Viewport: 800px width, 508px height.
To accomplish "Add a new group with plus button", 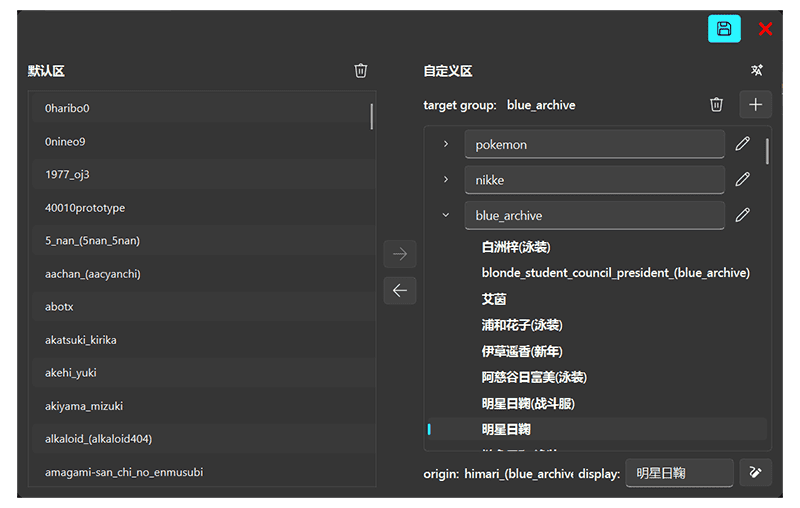I will tap(756, 105).
